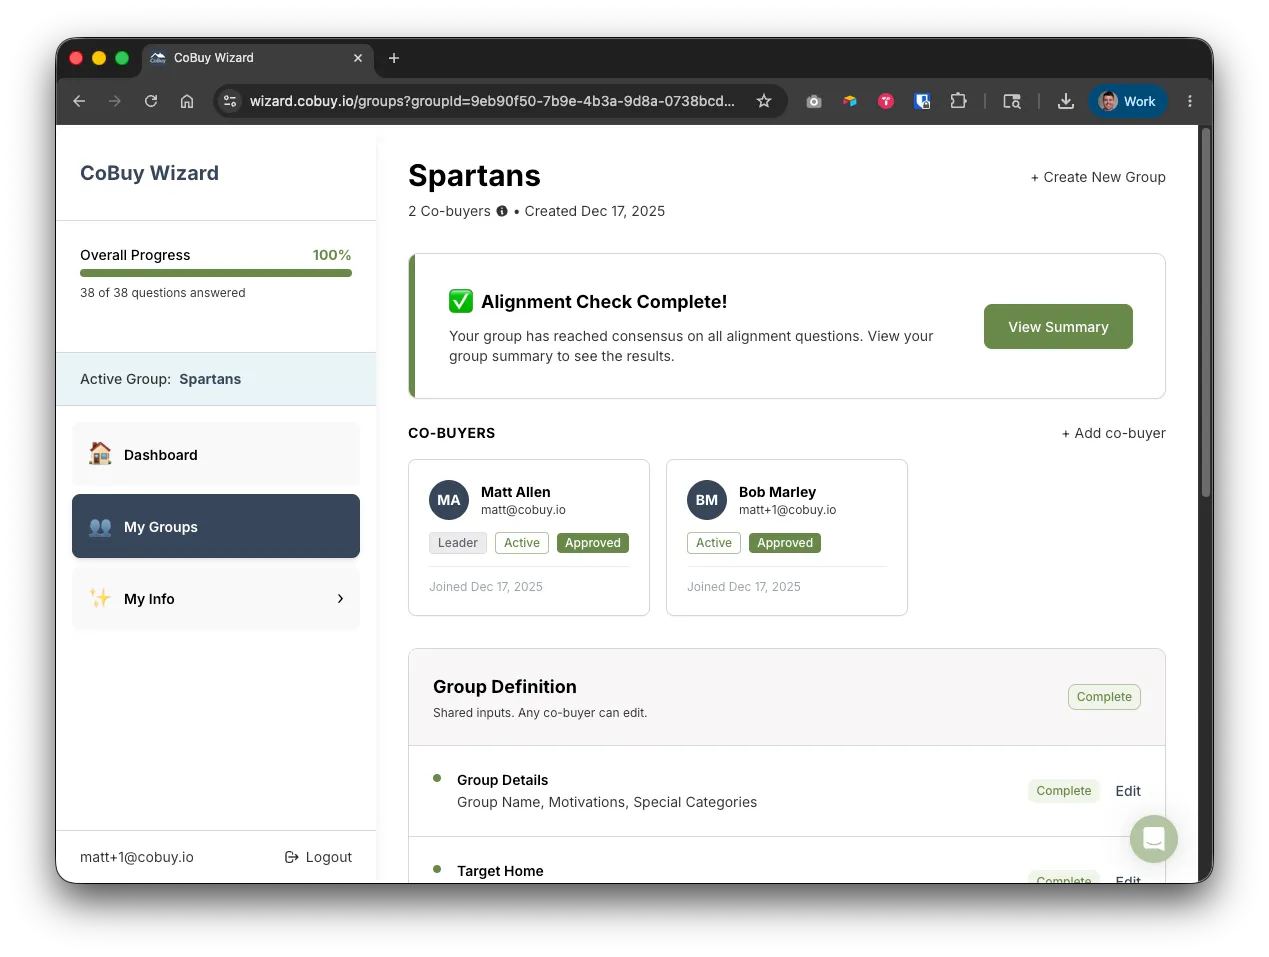Image resolution: width=1269 pixels, height=957 pixels.
Task: Close the CoBuy Wizard tab
Action: coord(358,58)
